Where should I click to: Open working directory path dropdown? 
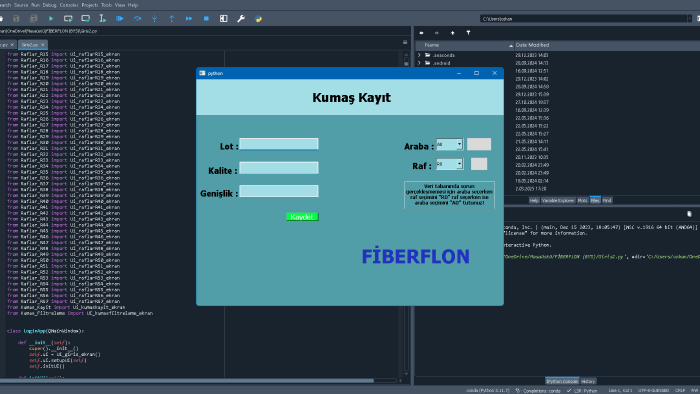tap(689, 19)
